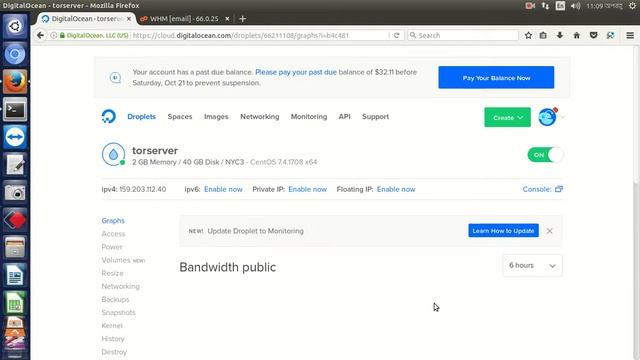Open the downloads arrow icon
Viewport: 640px width, 360px height.
click(560, 36)
